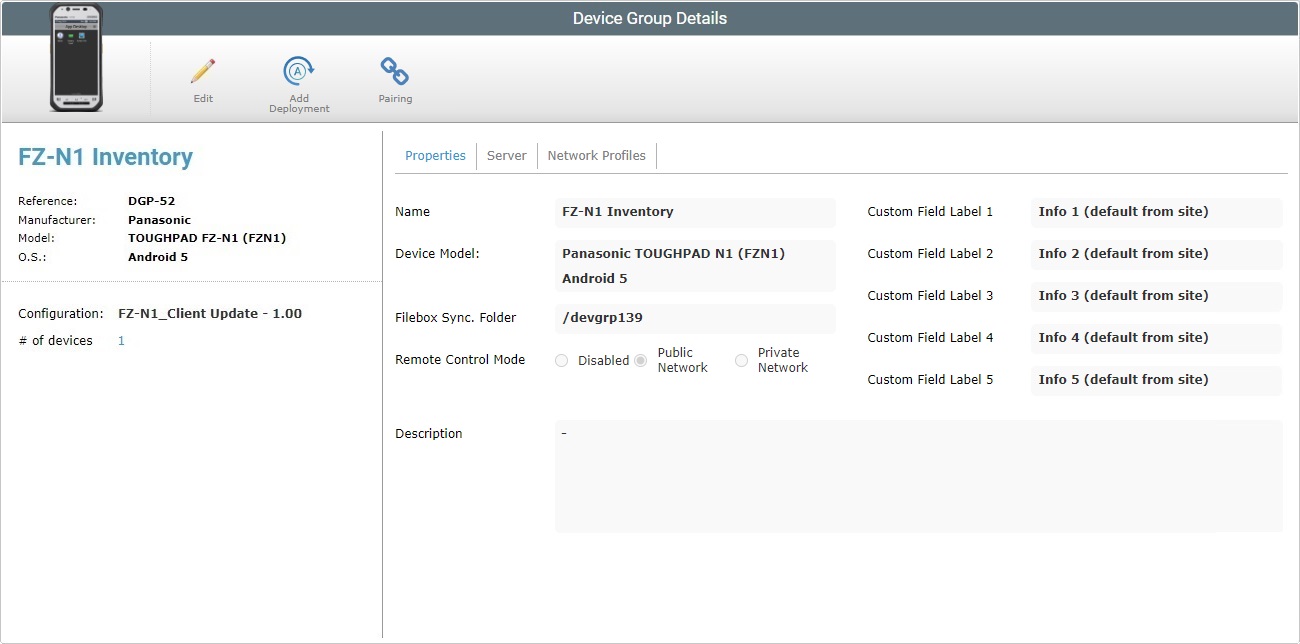Open the number of devices link "1"
Screen dimensions: 1300x644
121,341
